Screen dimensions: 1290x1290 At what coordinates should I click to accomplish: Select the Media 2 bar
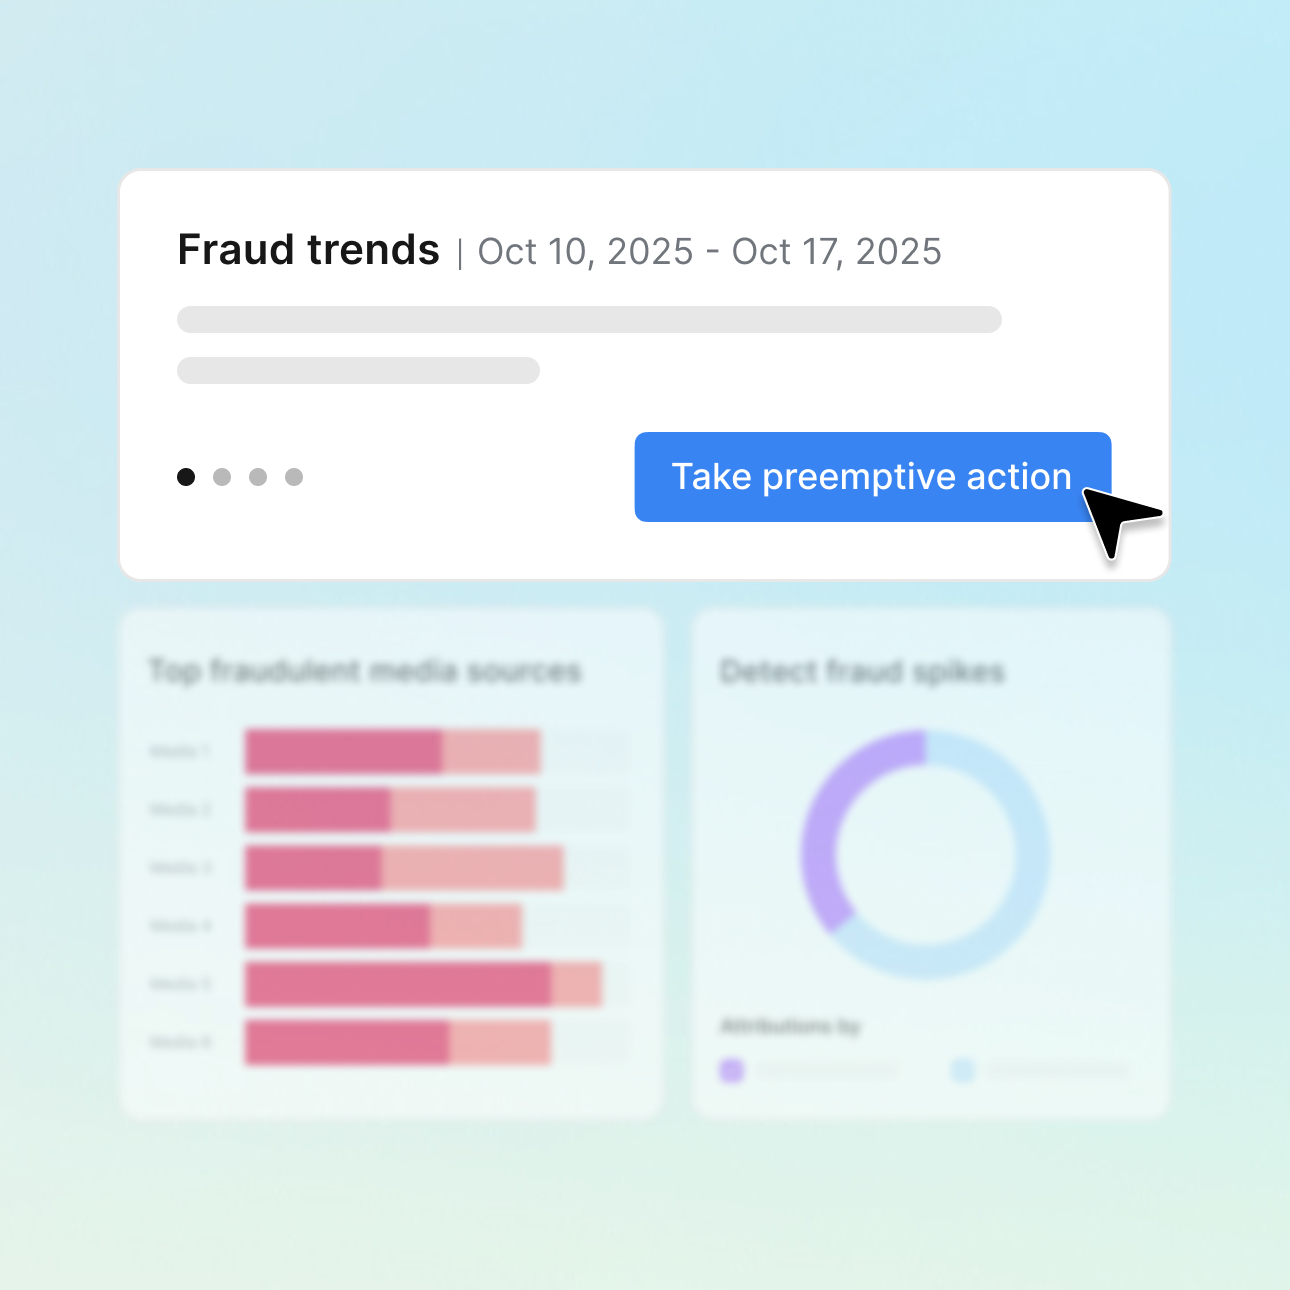388,809
